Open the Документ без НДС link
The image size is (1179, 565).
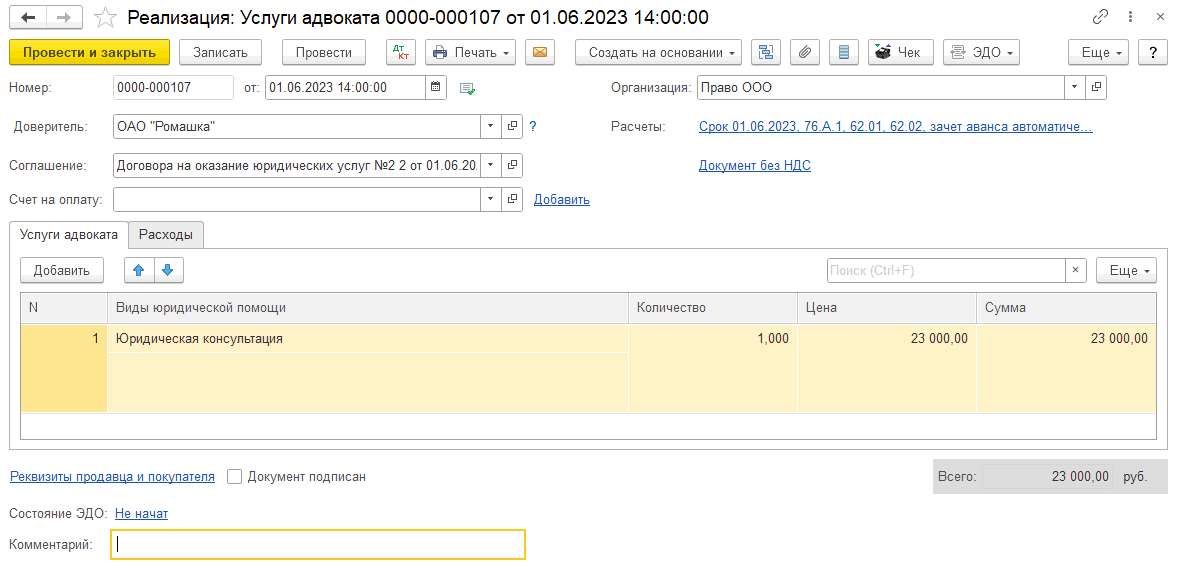754,165
